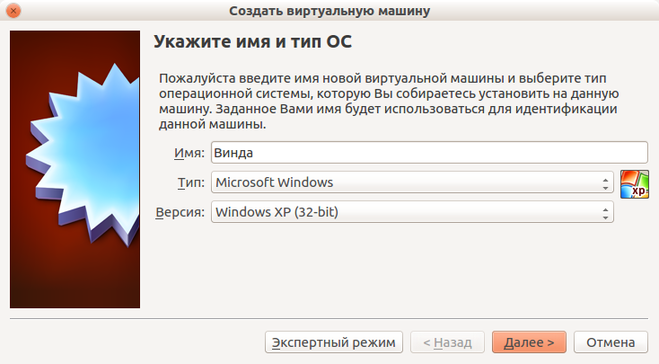Open the Версия dropdown showing Windows XP (32-bit)
Image resolution: width=659 pixels, height=364 pixels.
coord(412,212)
